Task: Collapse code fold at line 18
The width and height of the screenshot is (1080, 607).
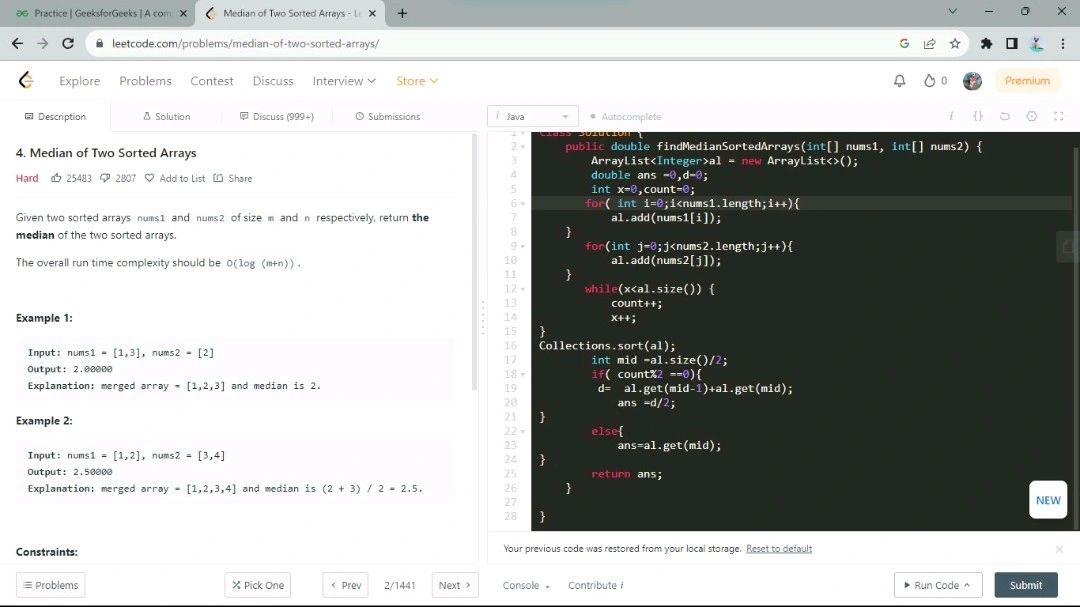Action: [523, 375]
